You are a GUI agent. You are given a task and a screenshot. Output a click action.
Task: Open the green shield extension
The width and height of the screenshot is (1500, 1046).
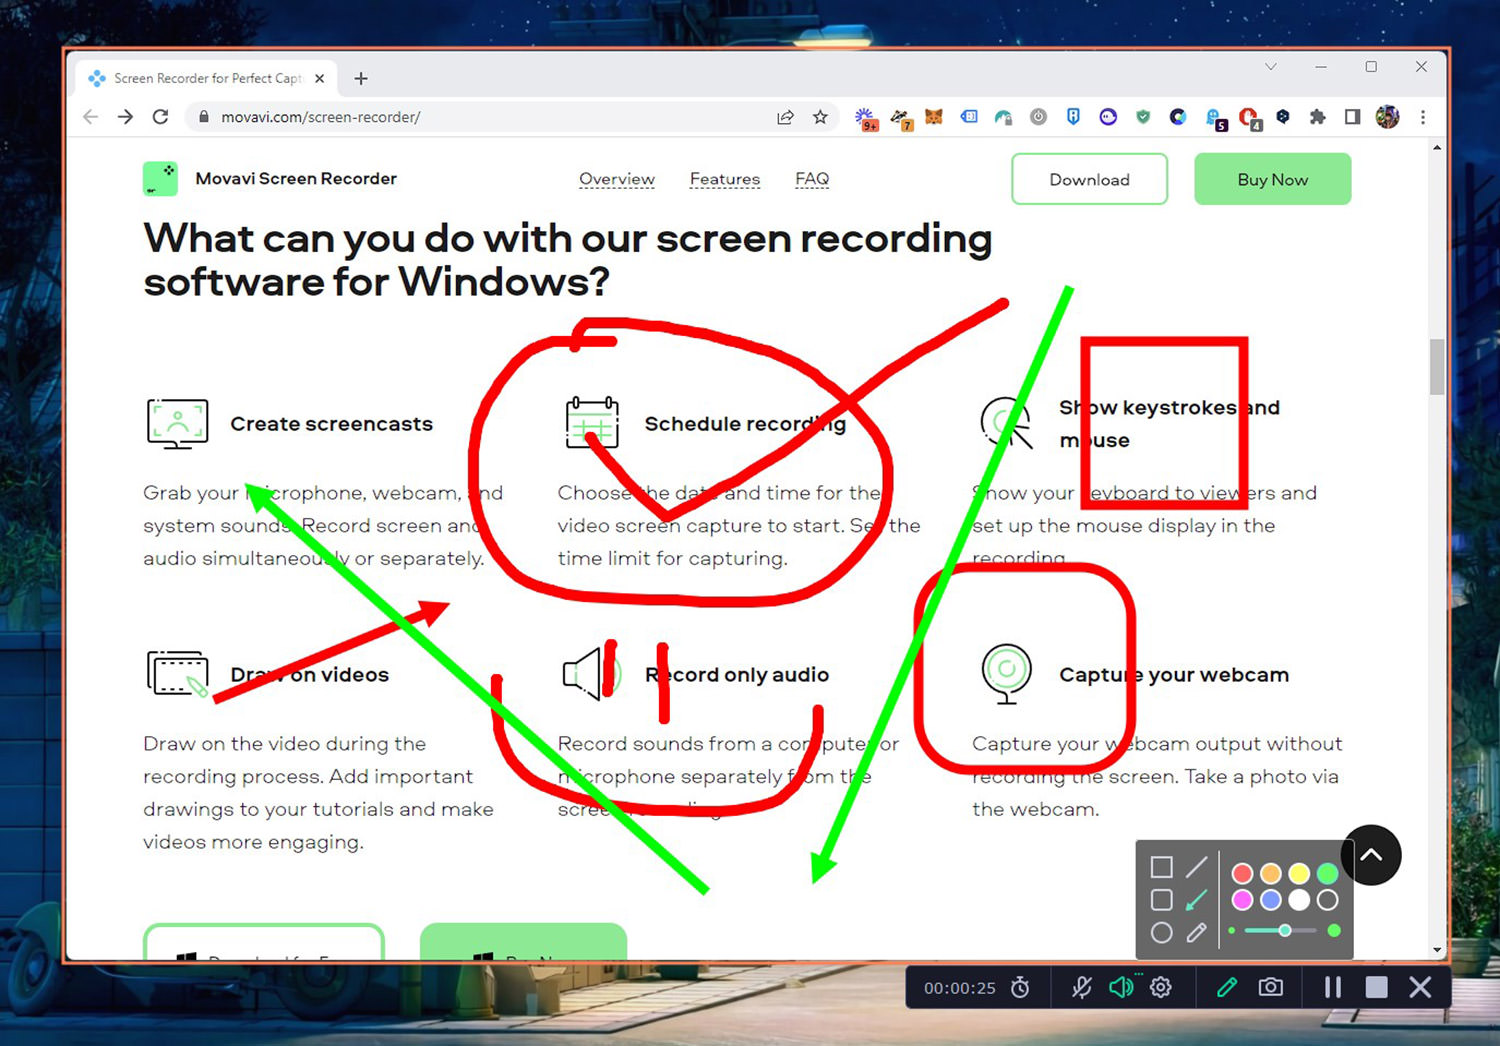1143,117
